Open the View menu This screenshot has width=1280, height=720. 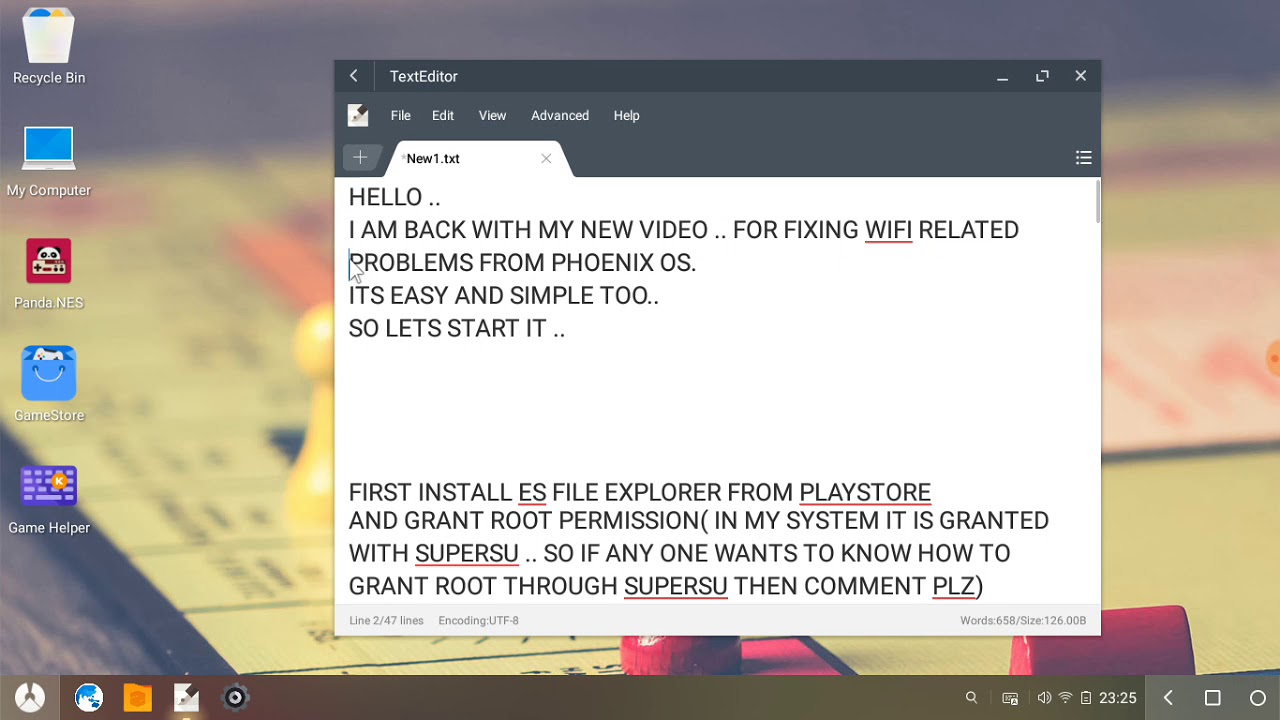(492, 116)
